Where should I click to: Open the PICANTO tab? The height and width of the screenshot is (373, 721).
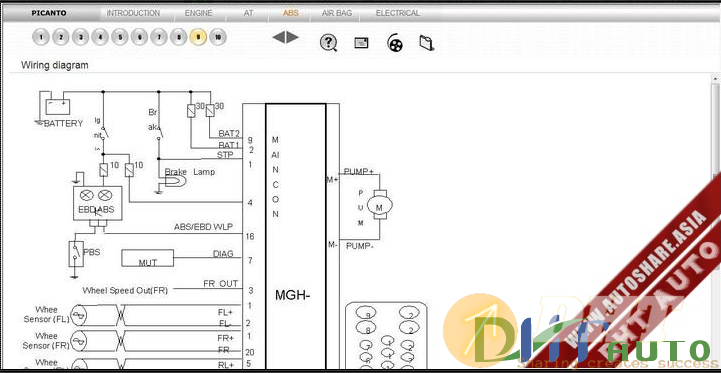(x=49, y=13)
